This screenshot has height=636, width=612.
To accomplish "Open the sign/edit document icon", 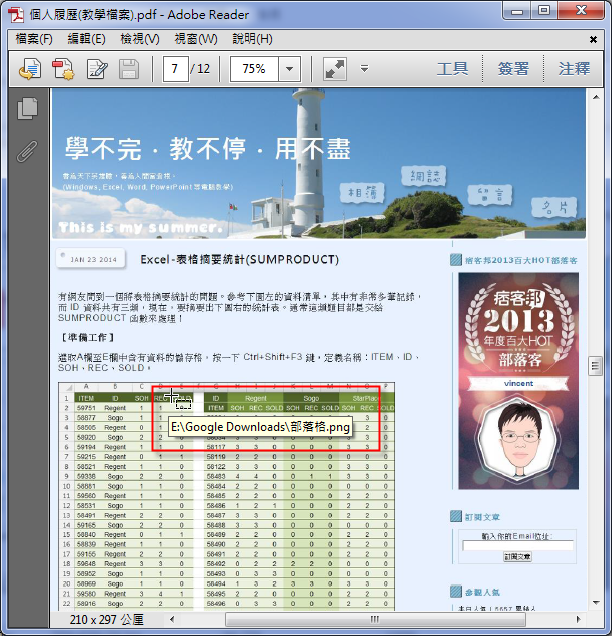I will click(x=97, y=69).
